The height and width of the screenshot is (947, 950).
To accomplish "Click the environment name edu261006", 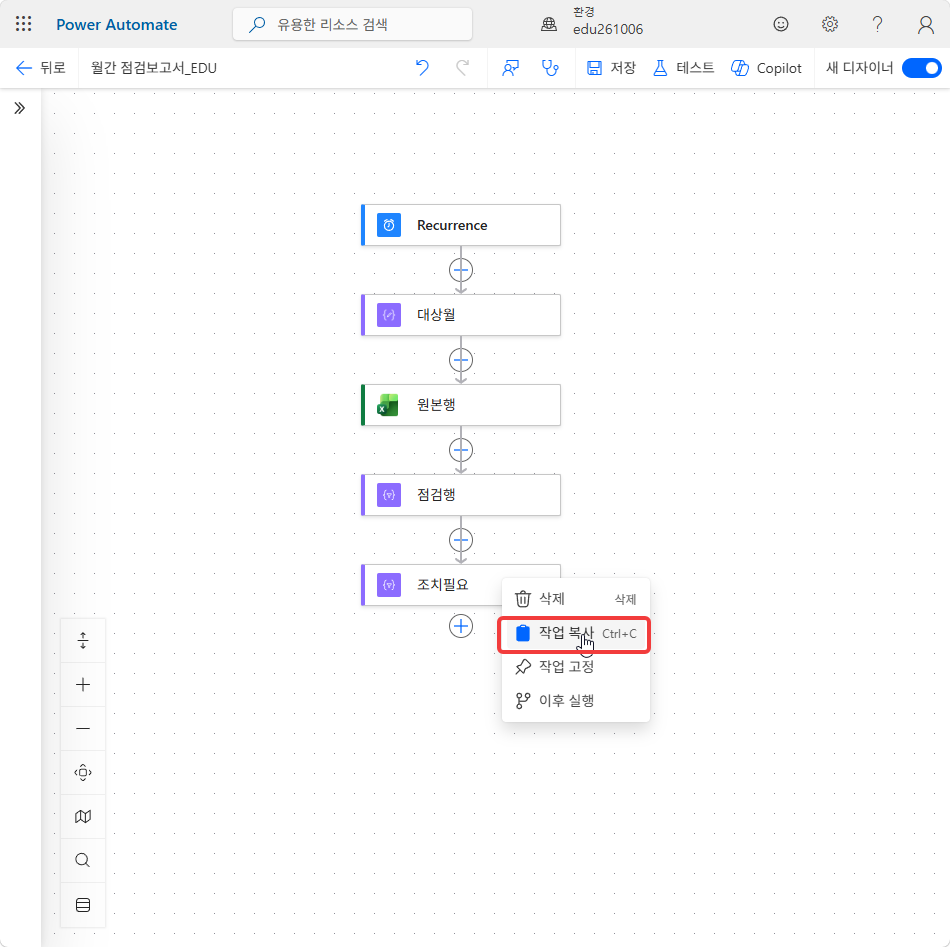I will (x=608, y=30).
